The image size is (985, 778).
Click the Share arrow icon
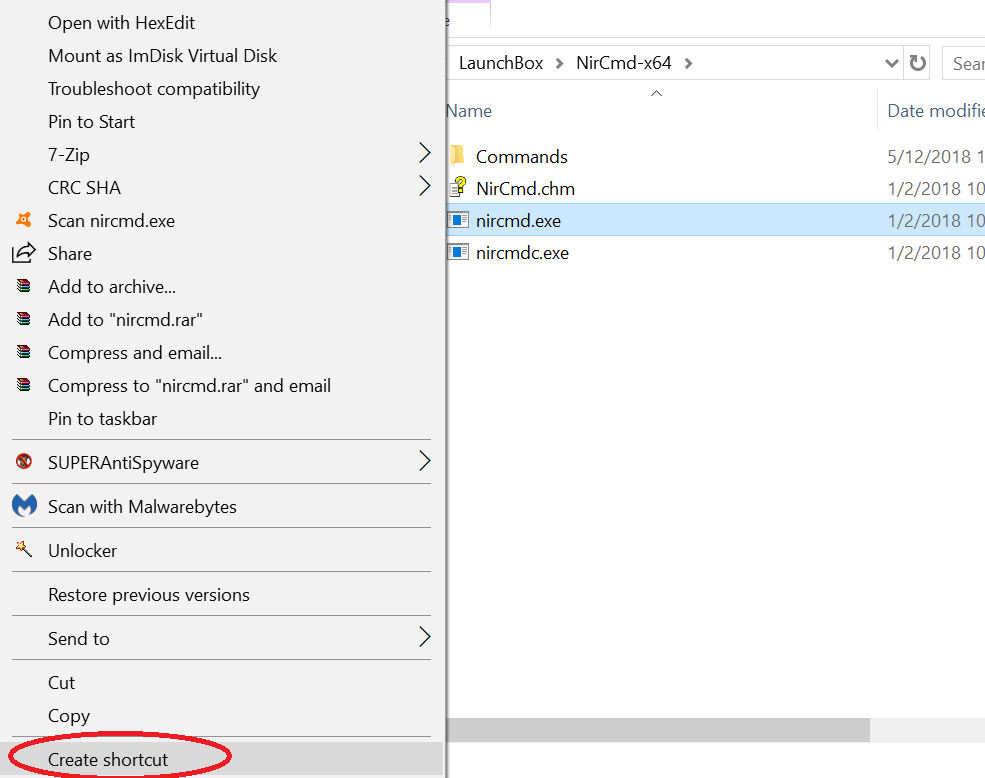point(24,253)
